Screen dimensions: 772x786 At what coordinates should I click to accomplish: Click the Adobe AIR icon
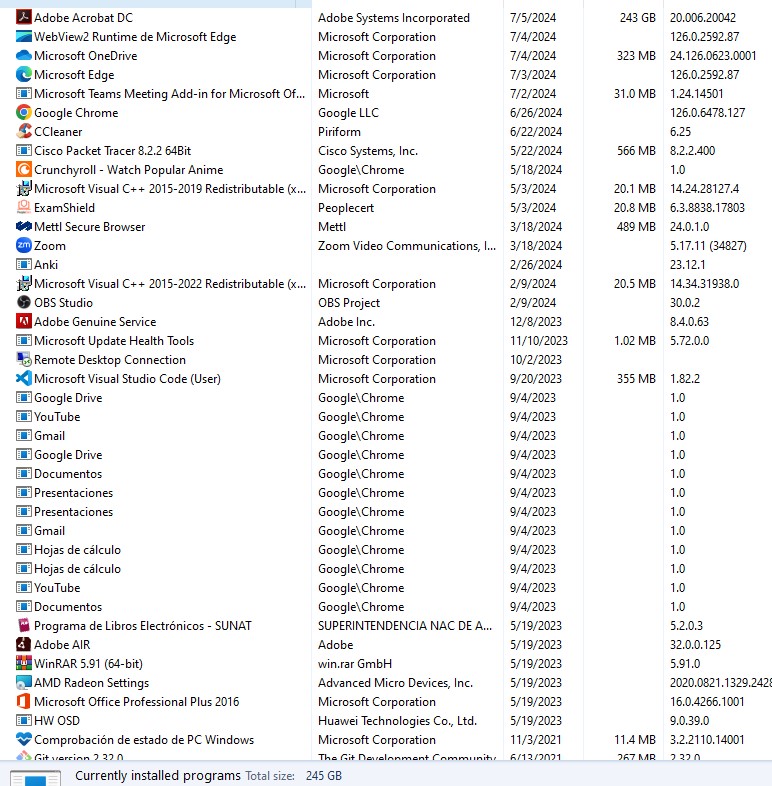pos(24,645)
